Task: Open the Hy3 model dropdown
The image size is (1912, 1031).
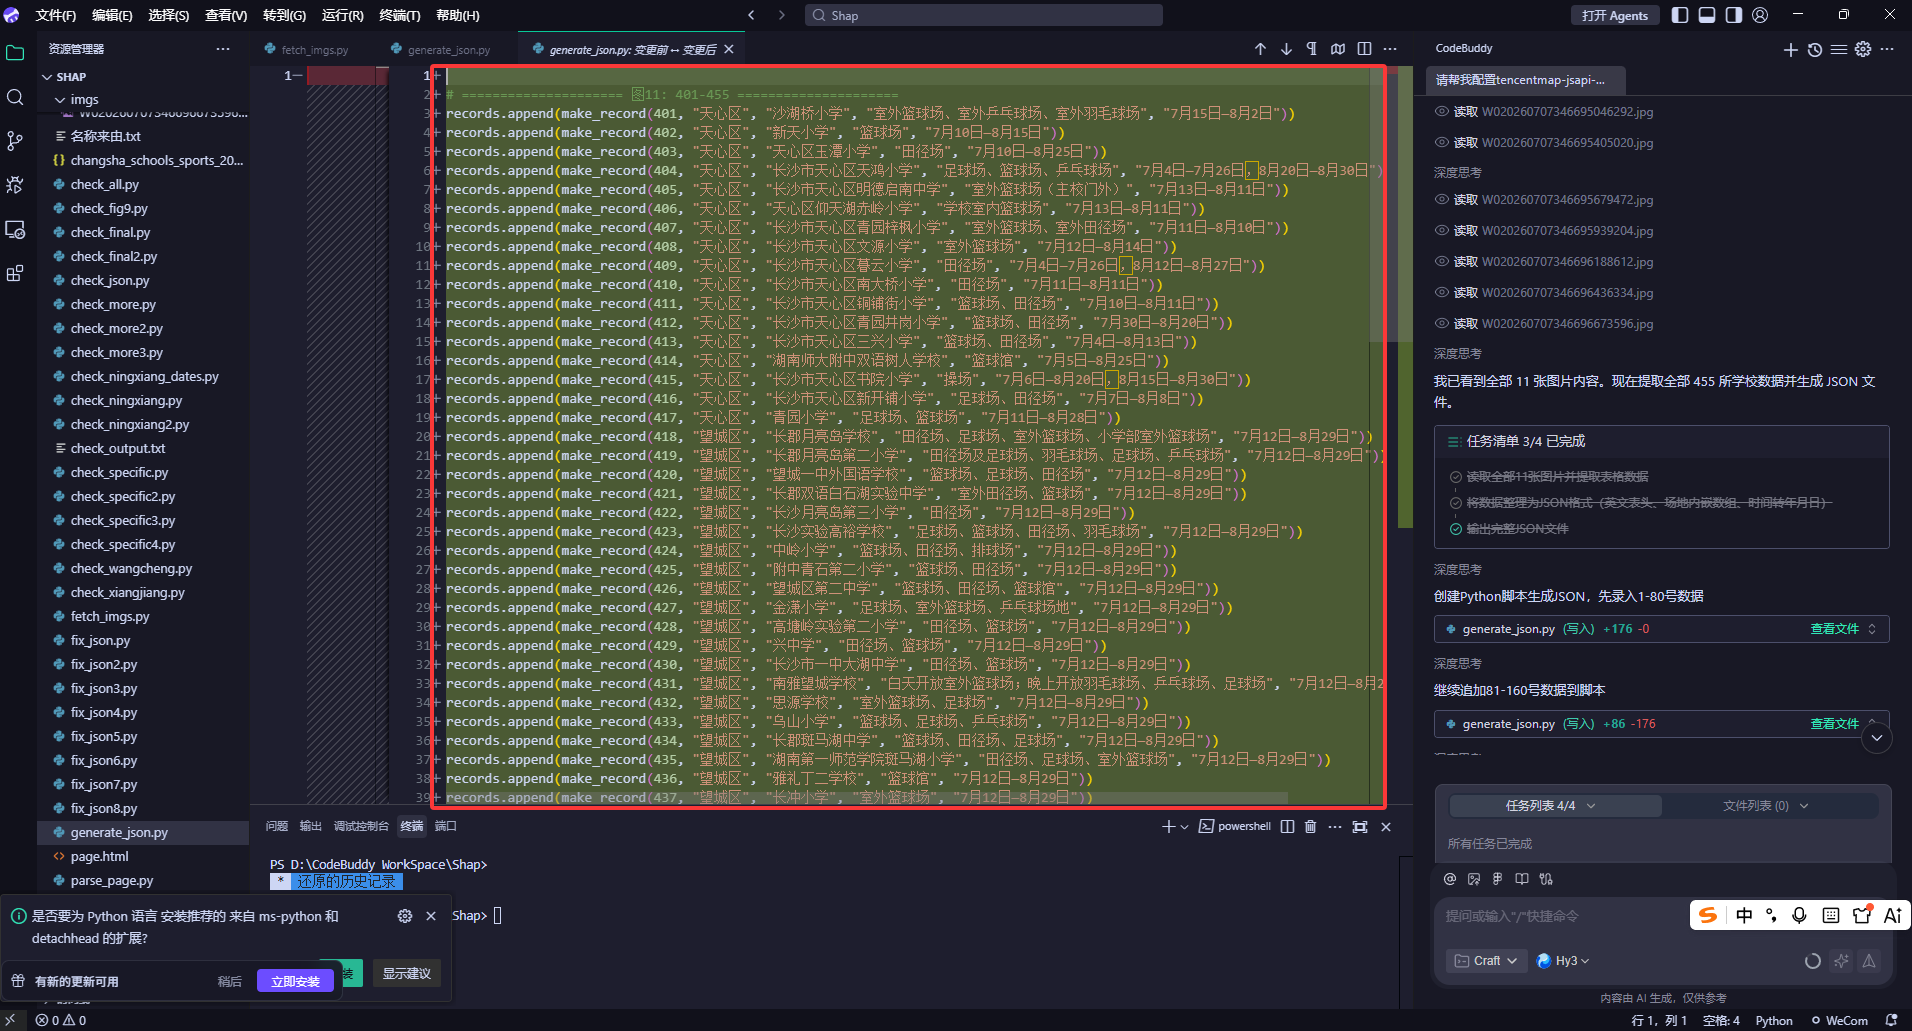Action: point(1563,961)
